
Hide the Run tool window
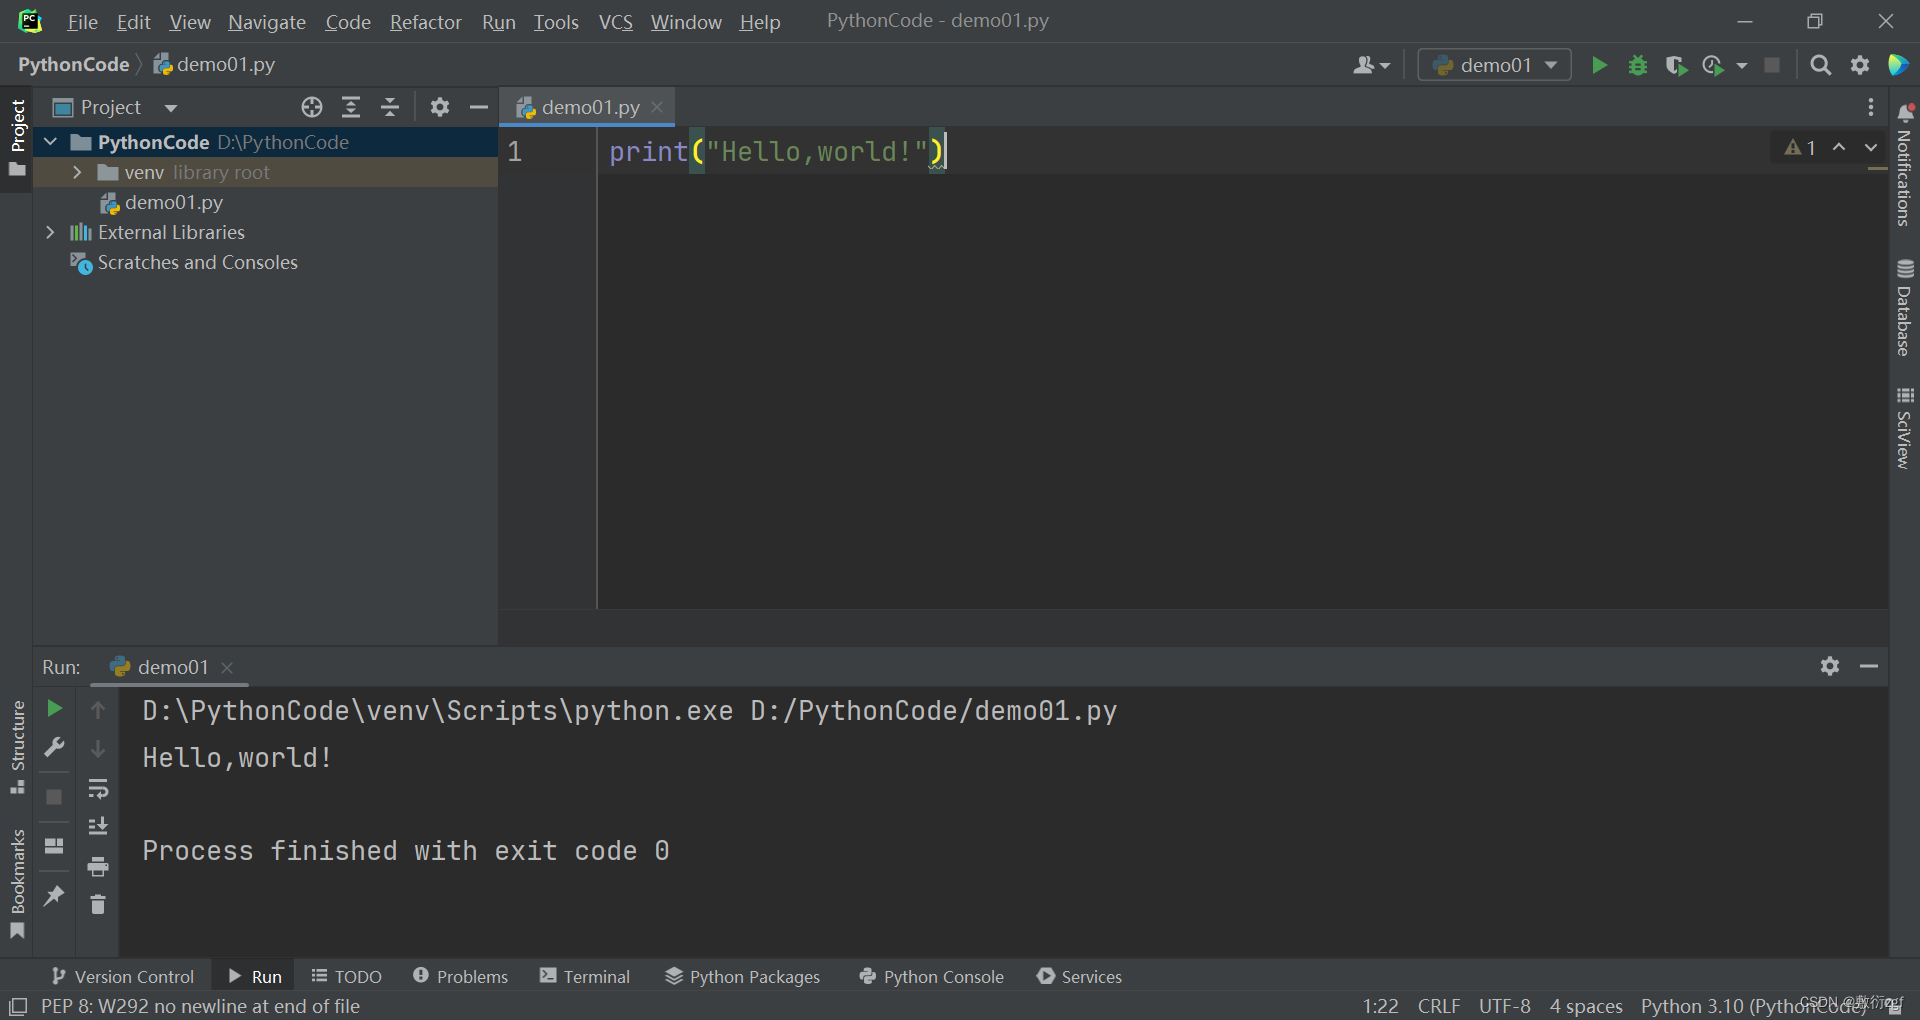pos(1869,666)
